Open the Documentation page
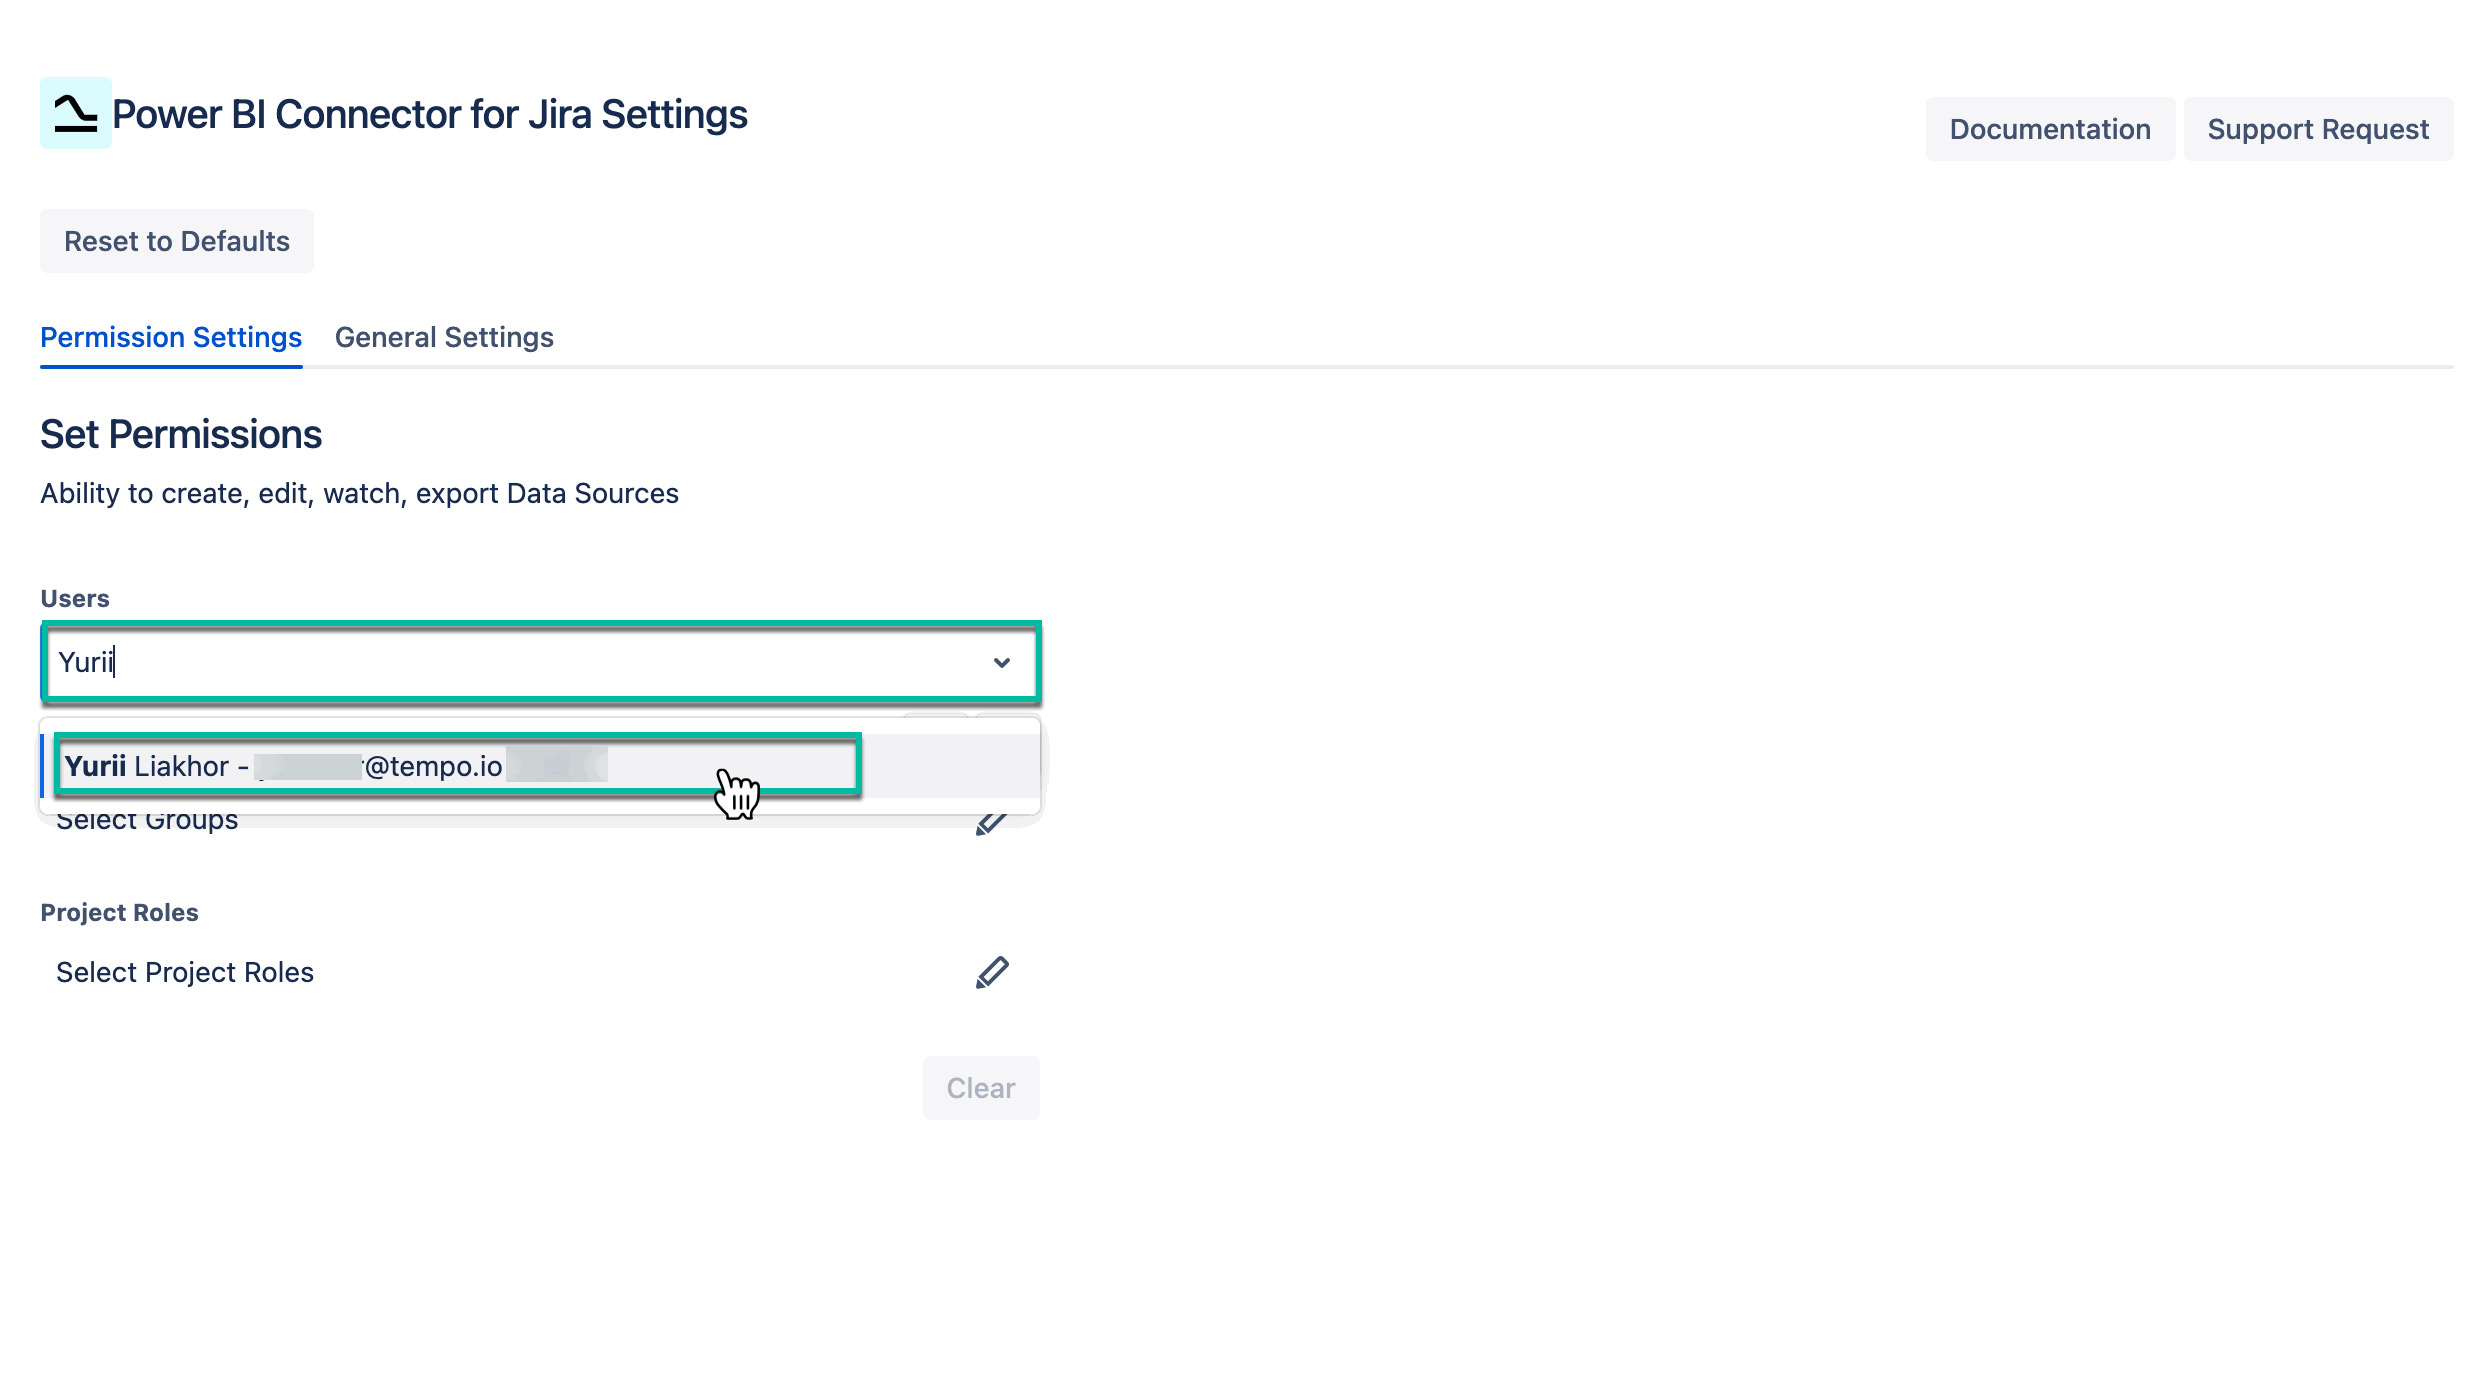Screen dimensions: 2472x1376 [x=2049, y=129]
